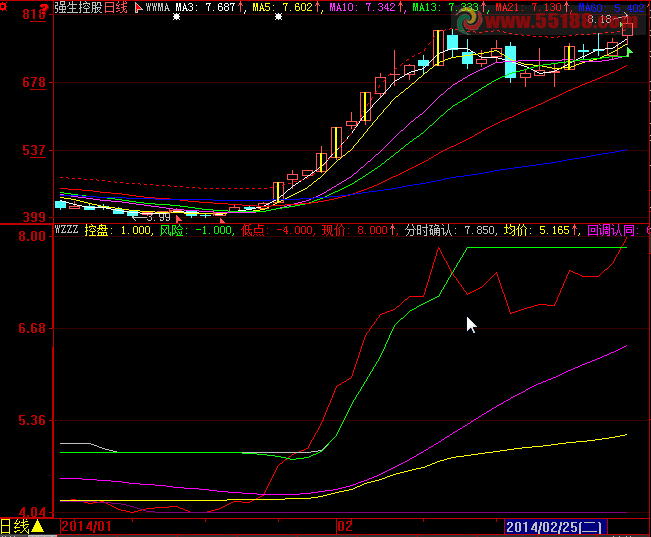Select the MA10: 7.342 value

[362, 8]
